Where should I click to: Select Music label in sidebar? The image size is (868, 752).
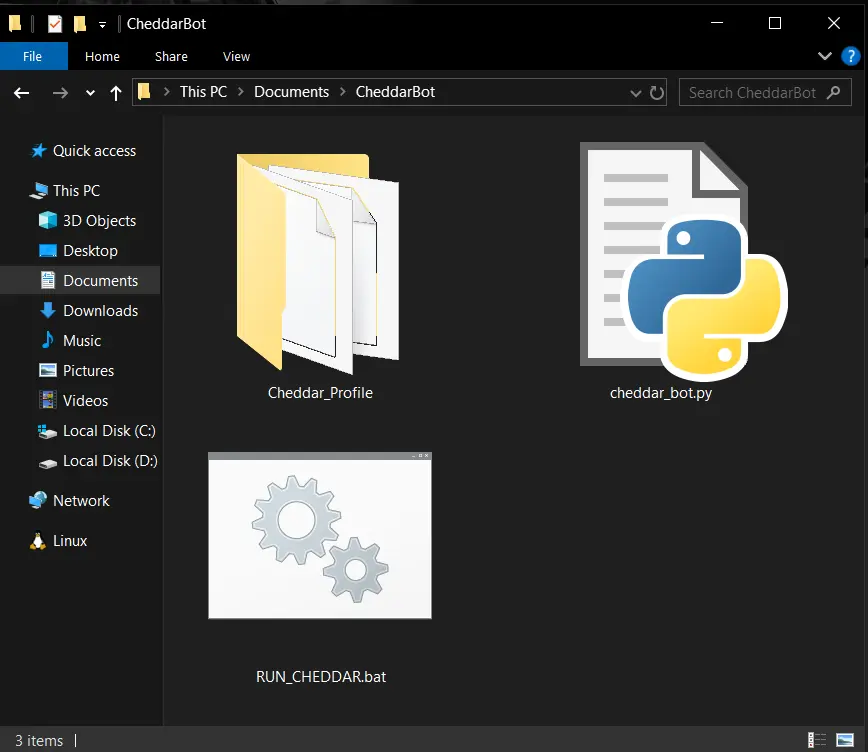point(82,341)
